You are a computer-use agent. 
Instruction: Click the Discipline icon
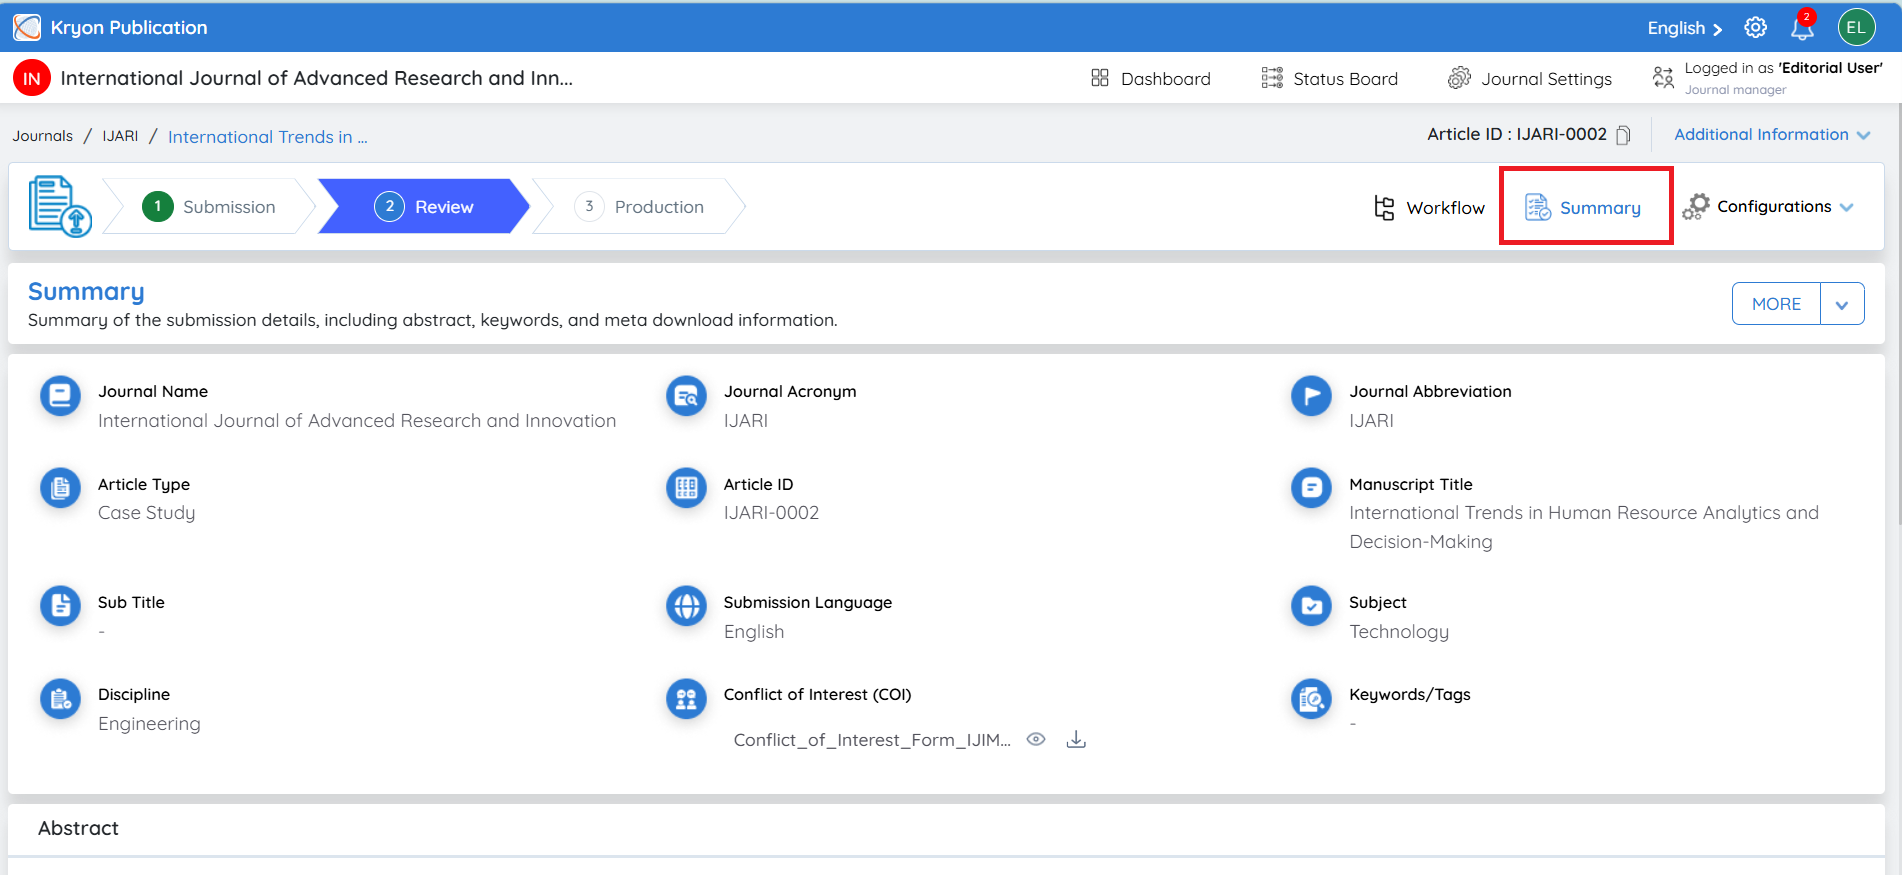(60, 699)
